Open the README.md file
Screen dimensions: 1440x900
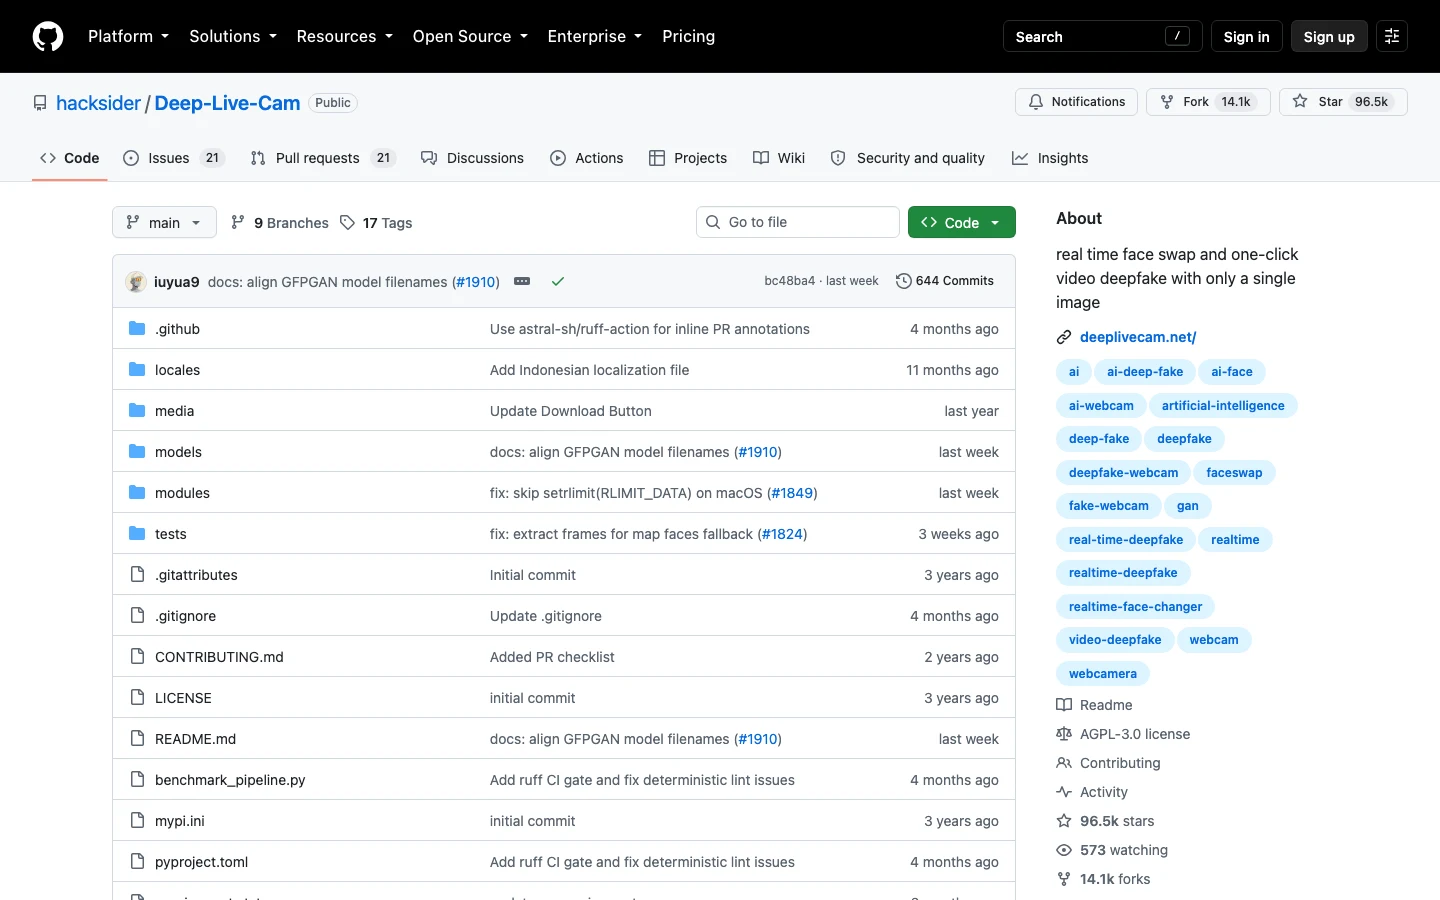pyautogui.click(x=196, y=739)
